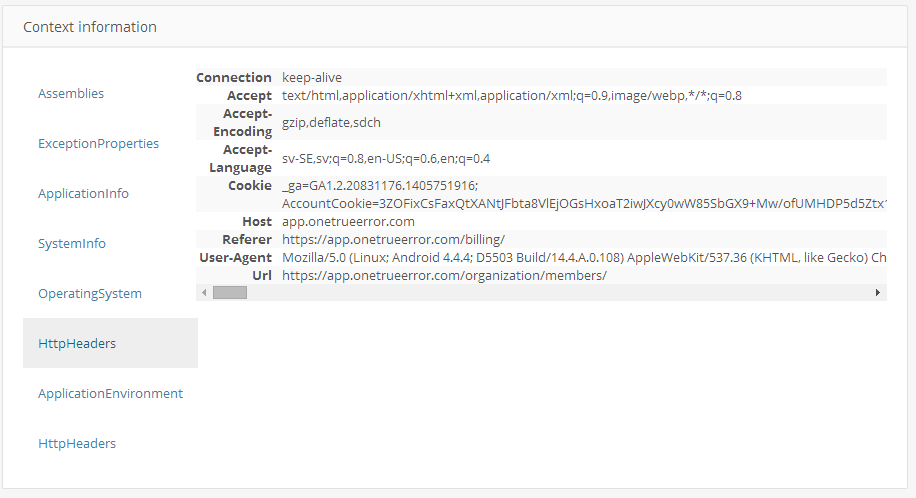Select the ExceptionProperties tab

pos(98,144)
